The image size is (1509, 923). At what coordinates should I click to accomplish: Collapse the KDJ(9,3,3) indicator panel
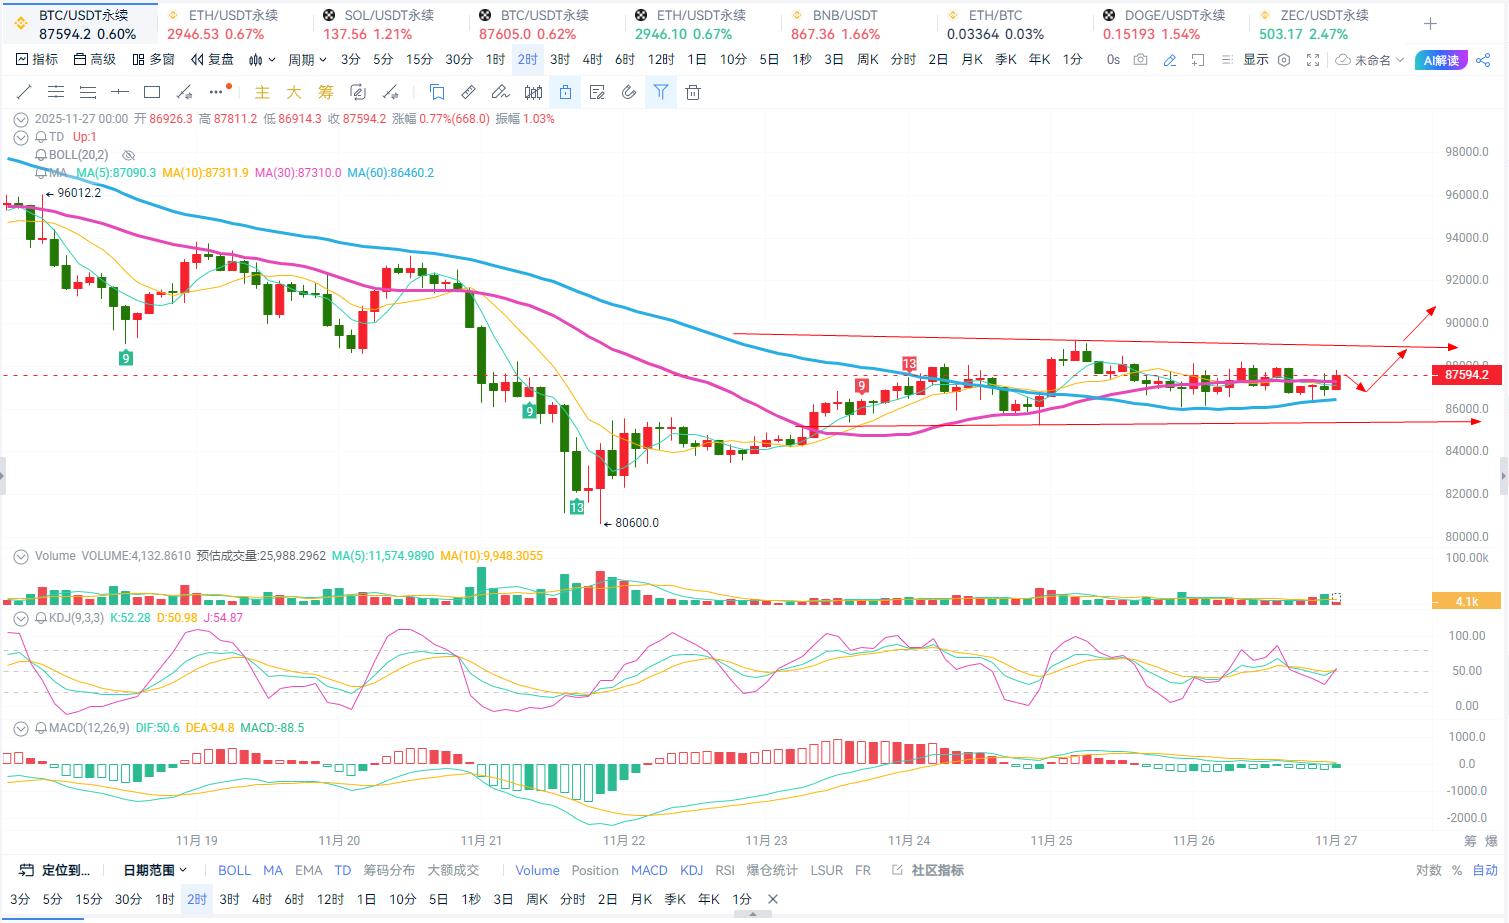click(x=20, y=618)
